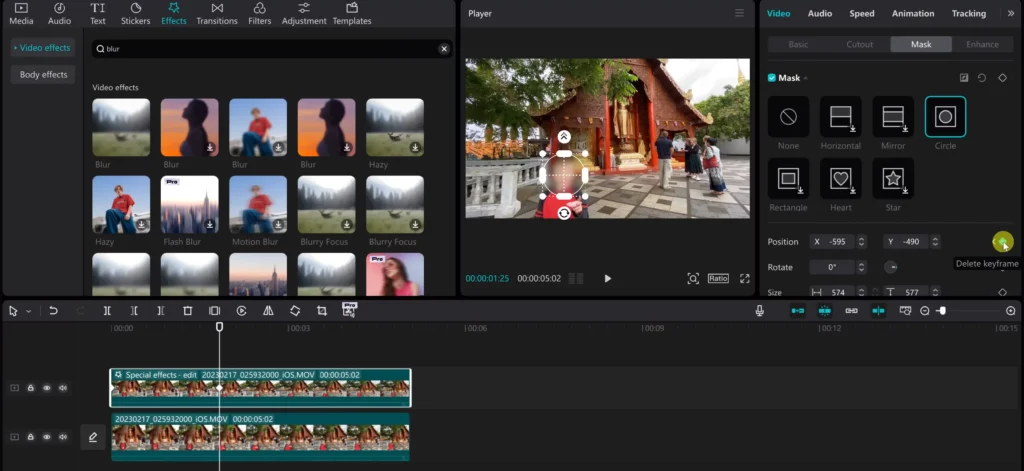The image size is (1024, 471).
Task: Click the Rotate clip tool
Action: [295, 311]
